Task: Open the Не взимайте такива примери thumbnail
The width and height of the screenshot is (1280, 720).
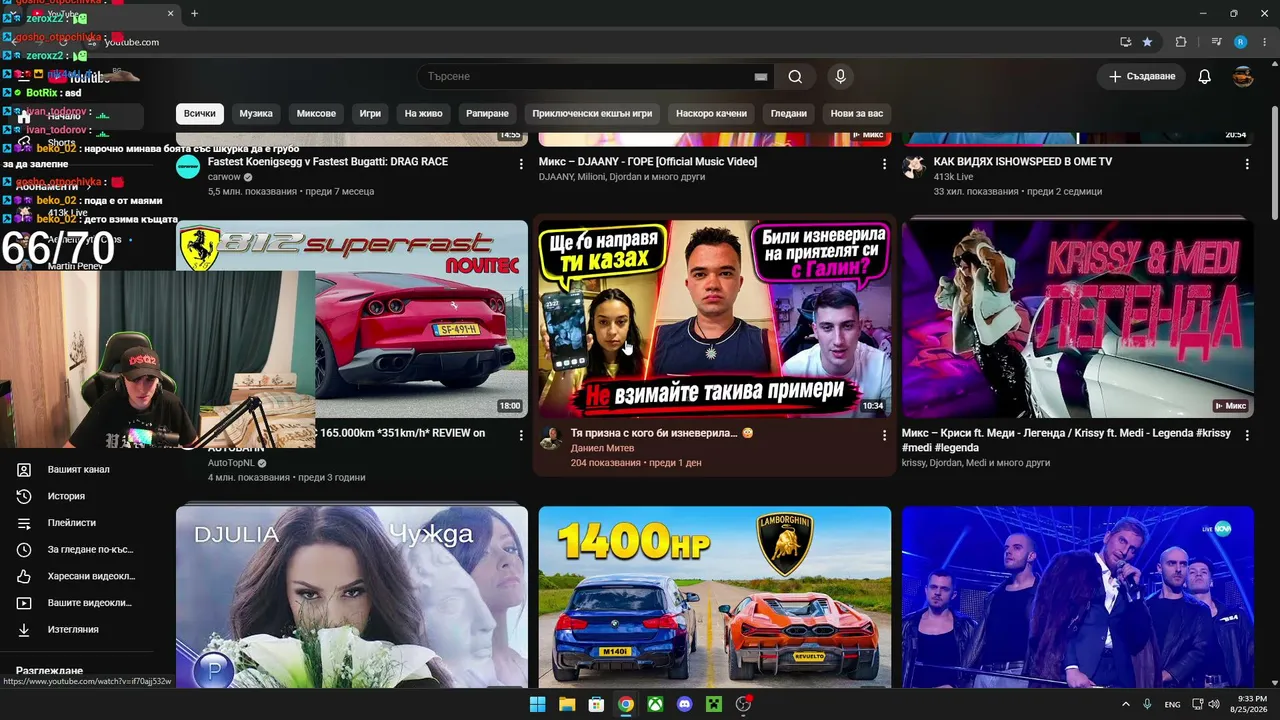Action: point(715,319)
